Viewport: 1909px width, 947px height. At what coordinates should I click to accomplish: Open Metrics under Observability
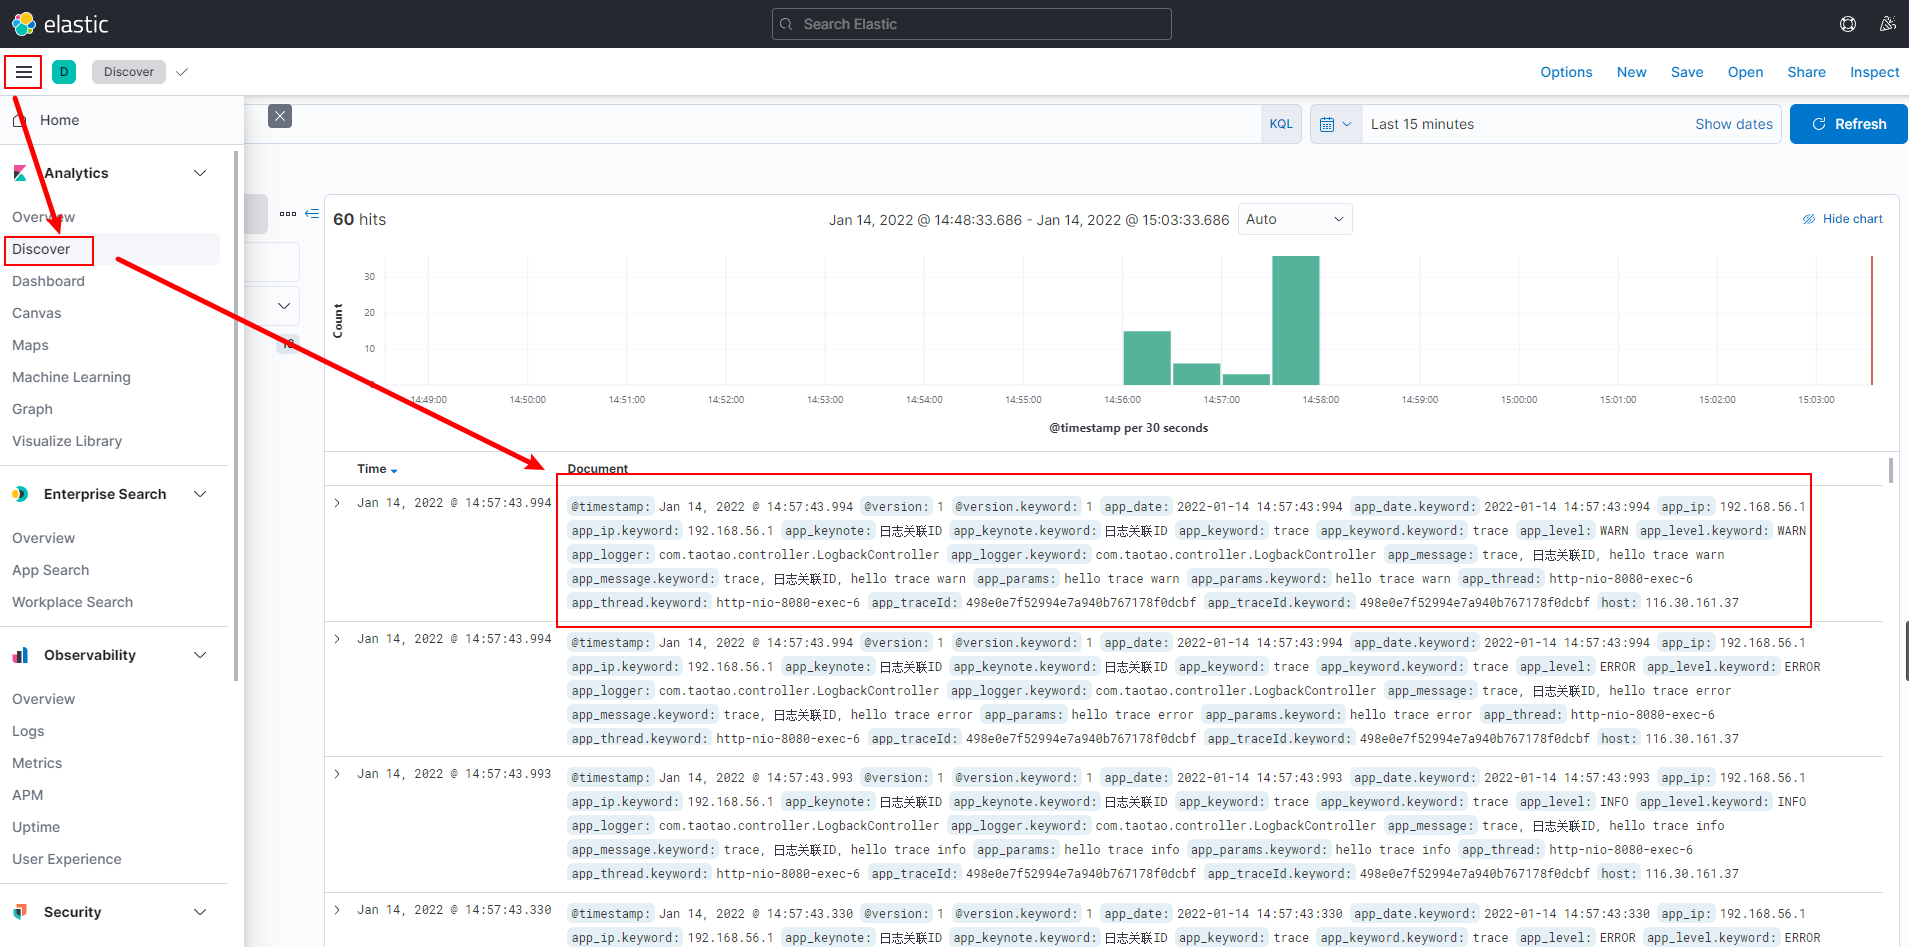(37, 763)
